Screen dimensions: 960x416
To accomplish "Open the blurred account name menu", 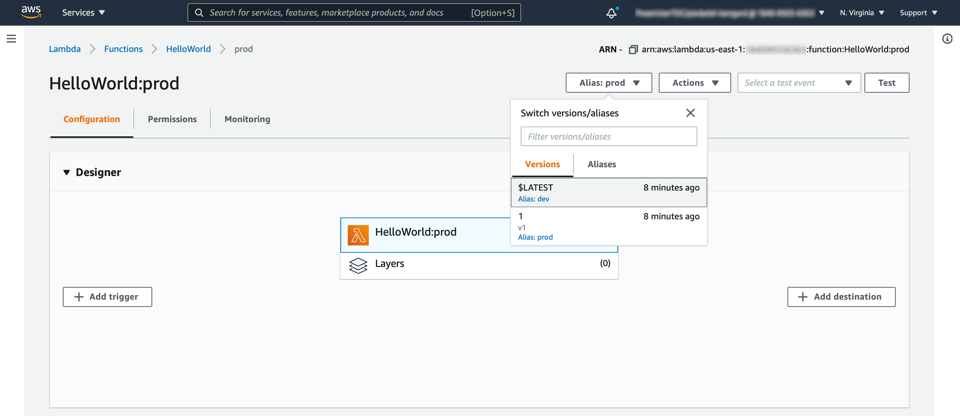I will tap(729, 12).
